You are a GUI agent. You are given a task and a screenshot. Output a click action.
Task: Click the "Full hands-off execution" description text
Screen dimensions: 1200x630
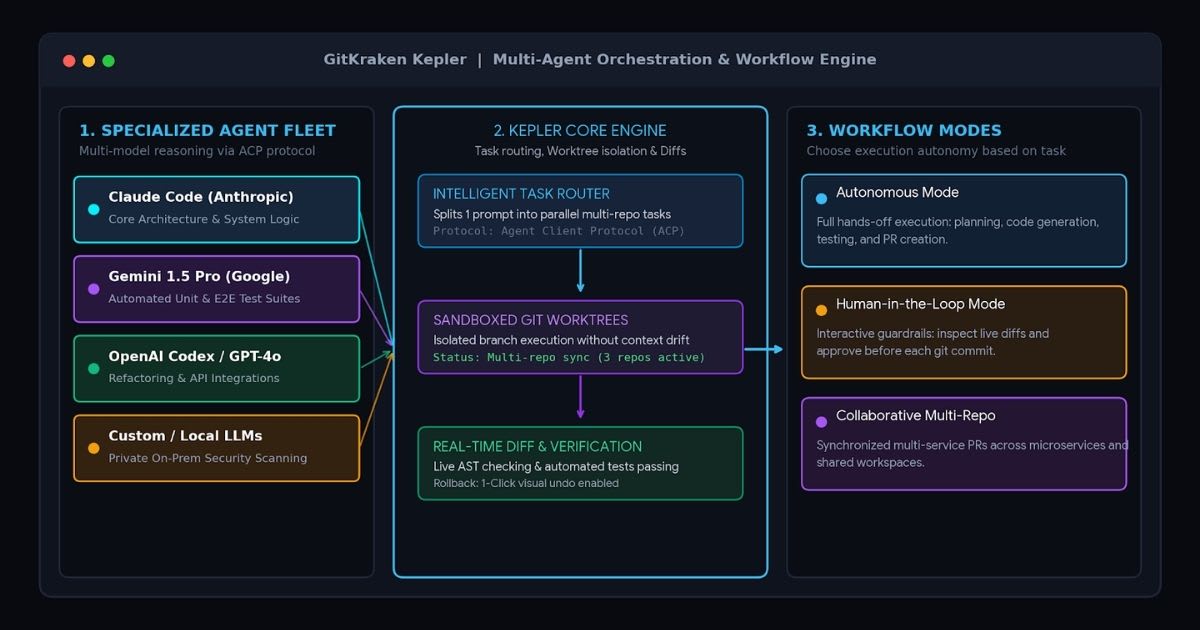[958, 231]
